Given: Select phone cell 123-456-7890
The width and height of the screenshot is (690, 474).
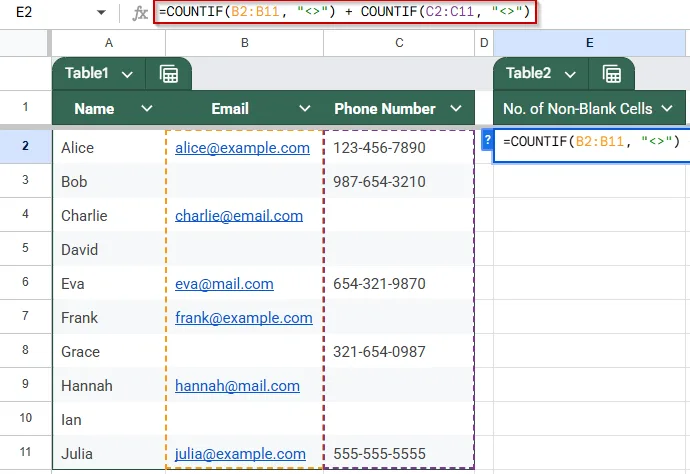Looking at the screenshot, I should [x=399, y=147].
